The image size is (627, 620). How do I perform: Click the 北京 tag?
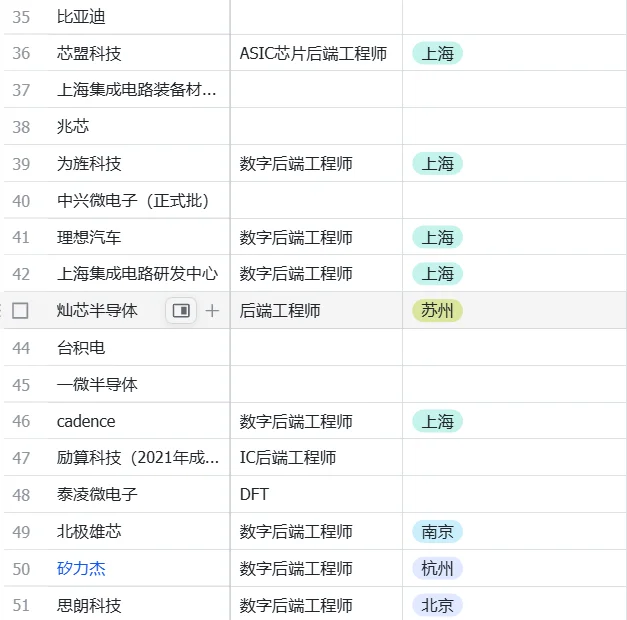(437, 605)
